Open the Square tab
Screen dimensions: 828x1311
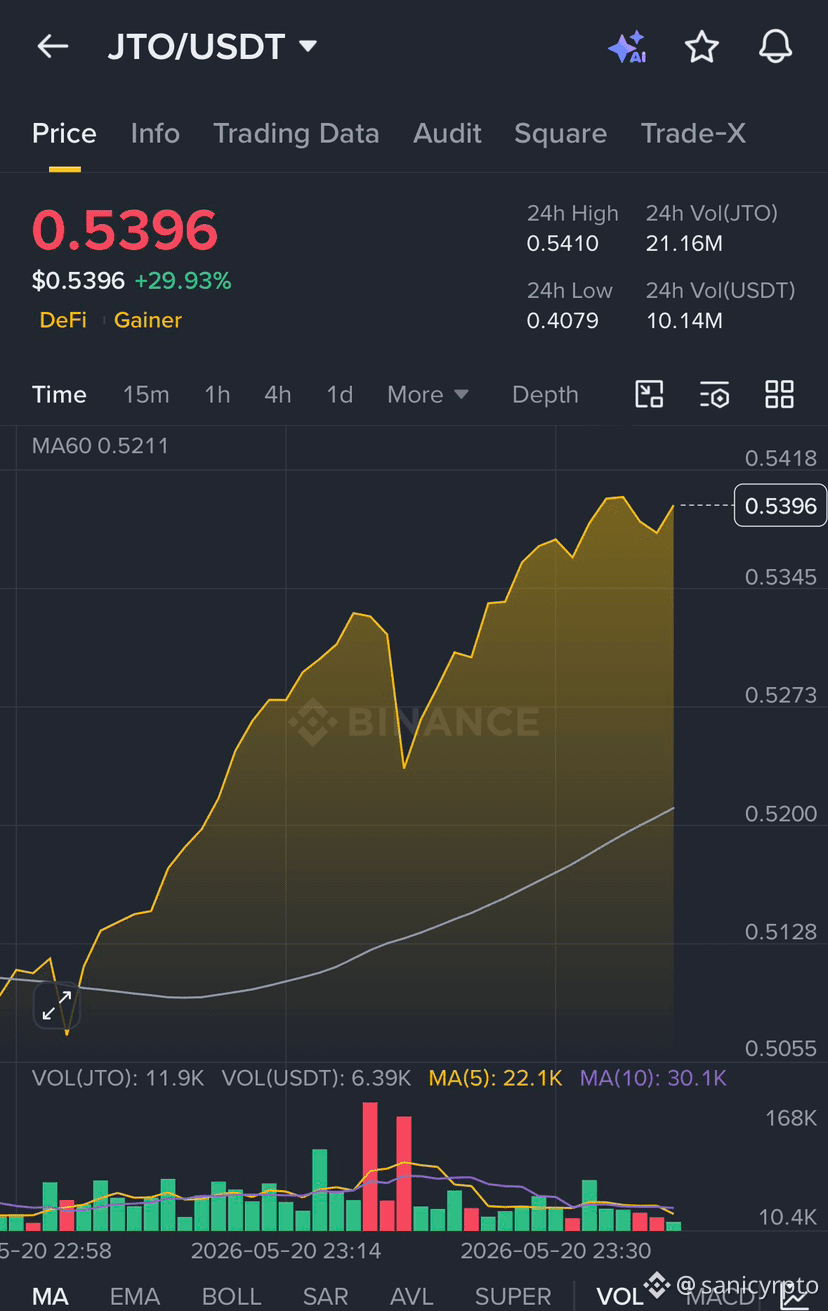point(560,134)
